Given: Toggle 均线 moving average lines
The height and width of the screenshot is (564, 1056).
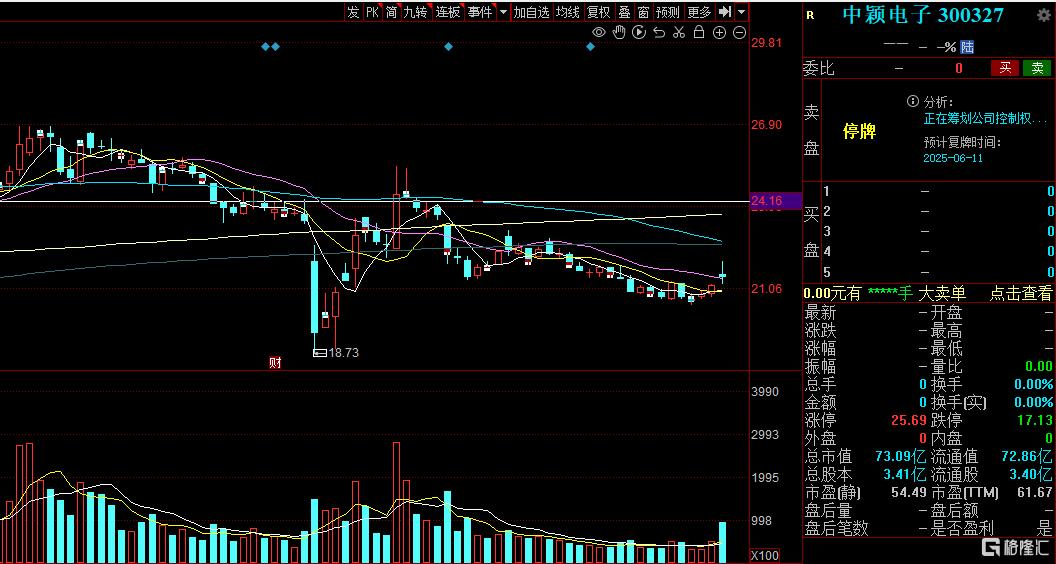Looking at the screenshot, I should coord(567,11).
